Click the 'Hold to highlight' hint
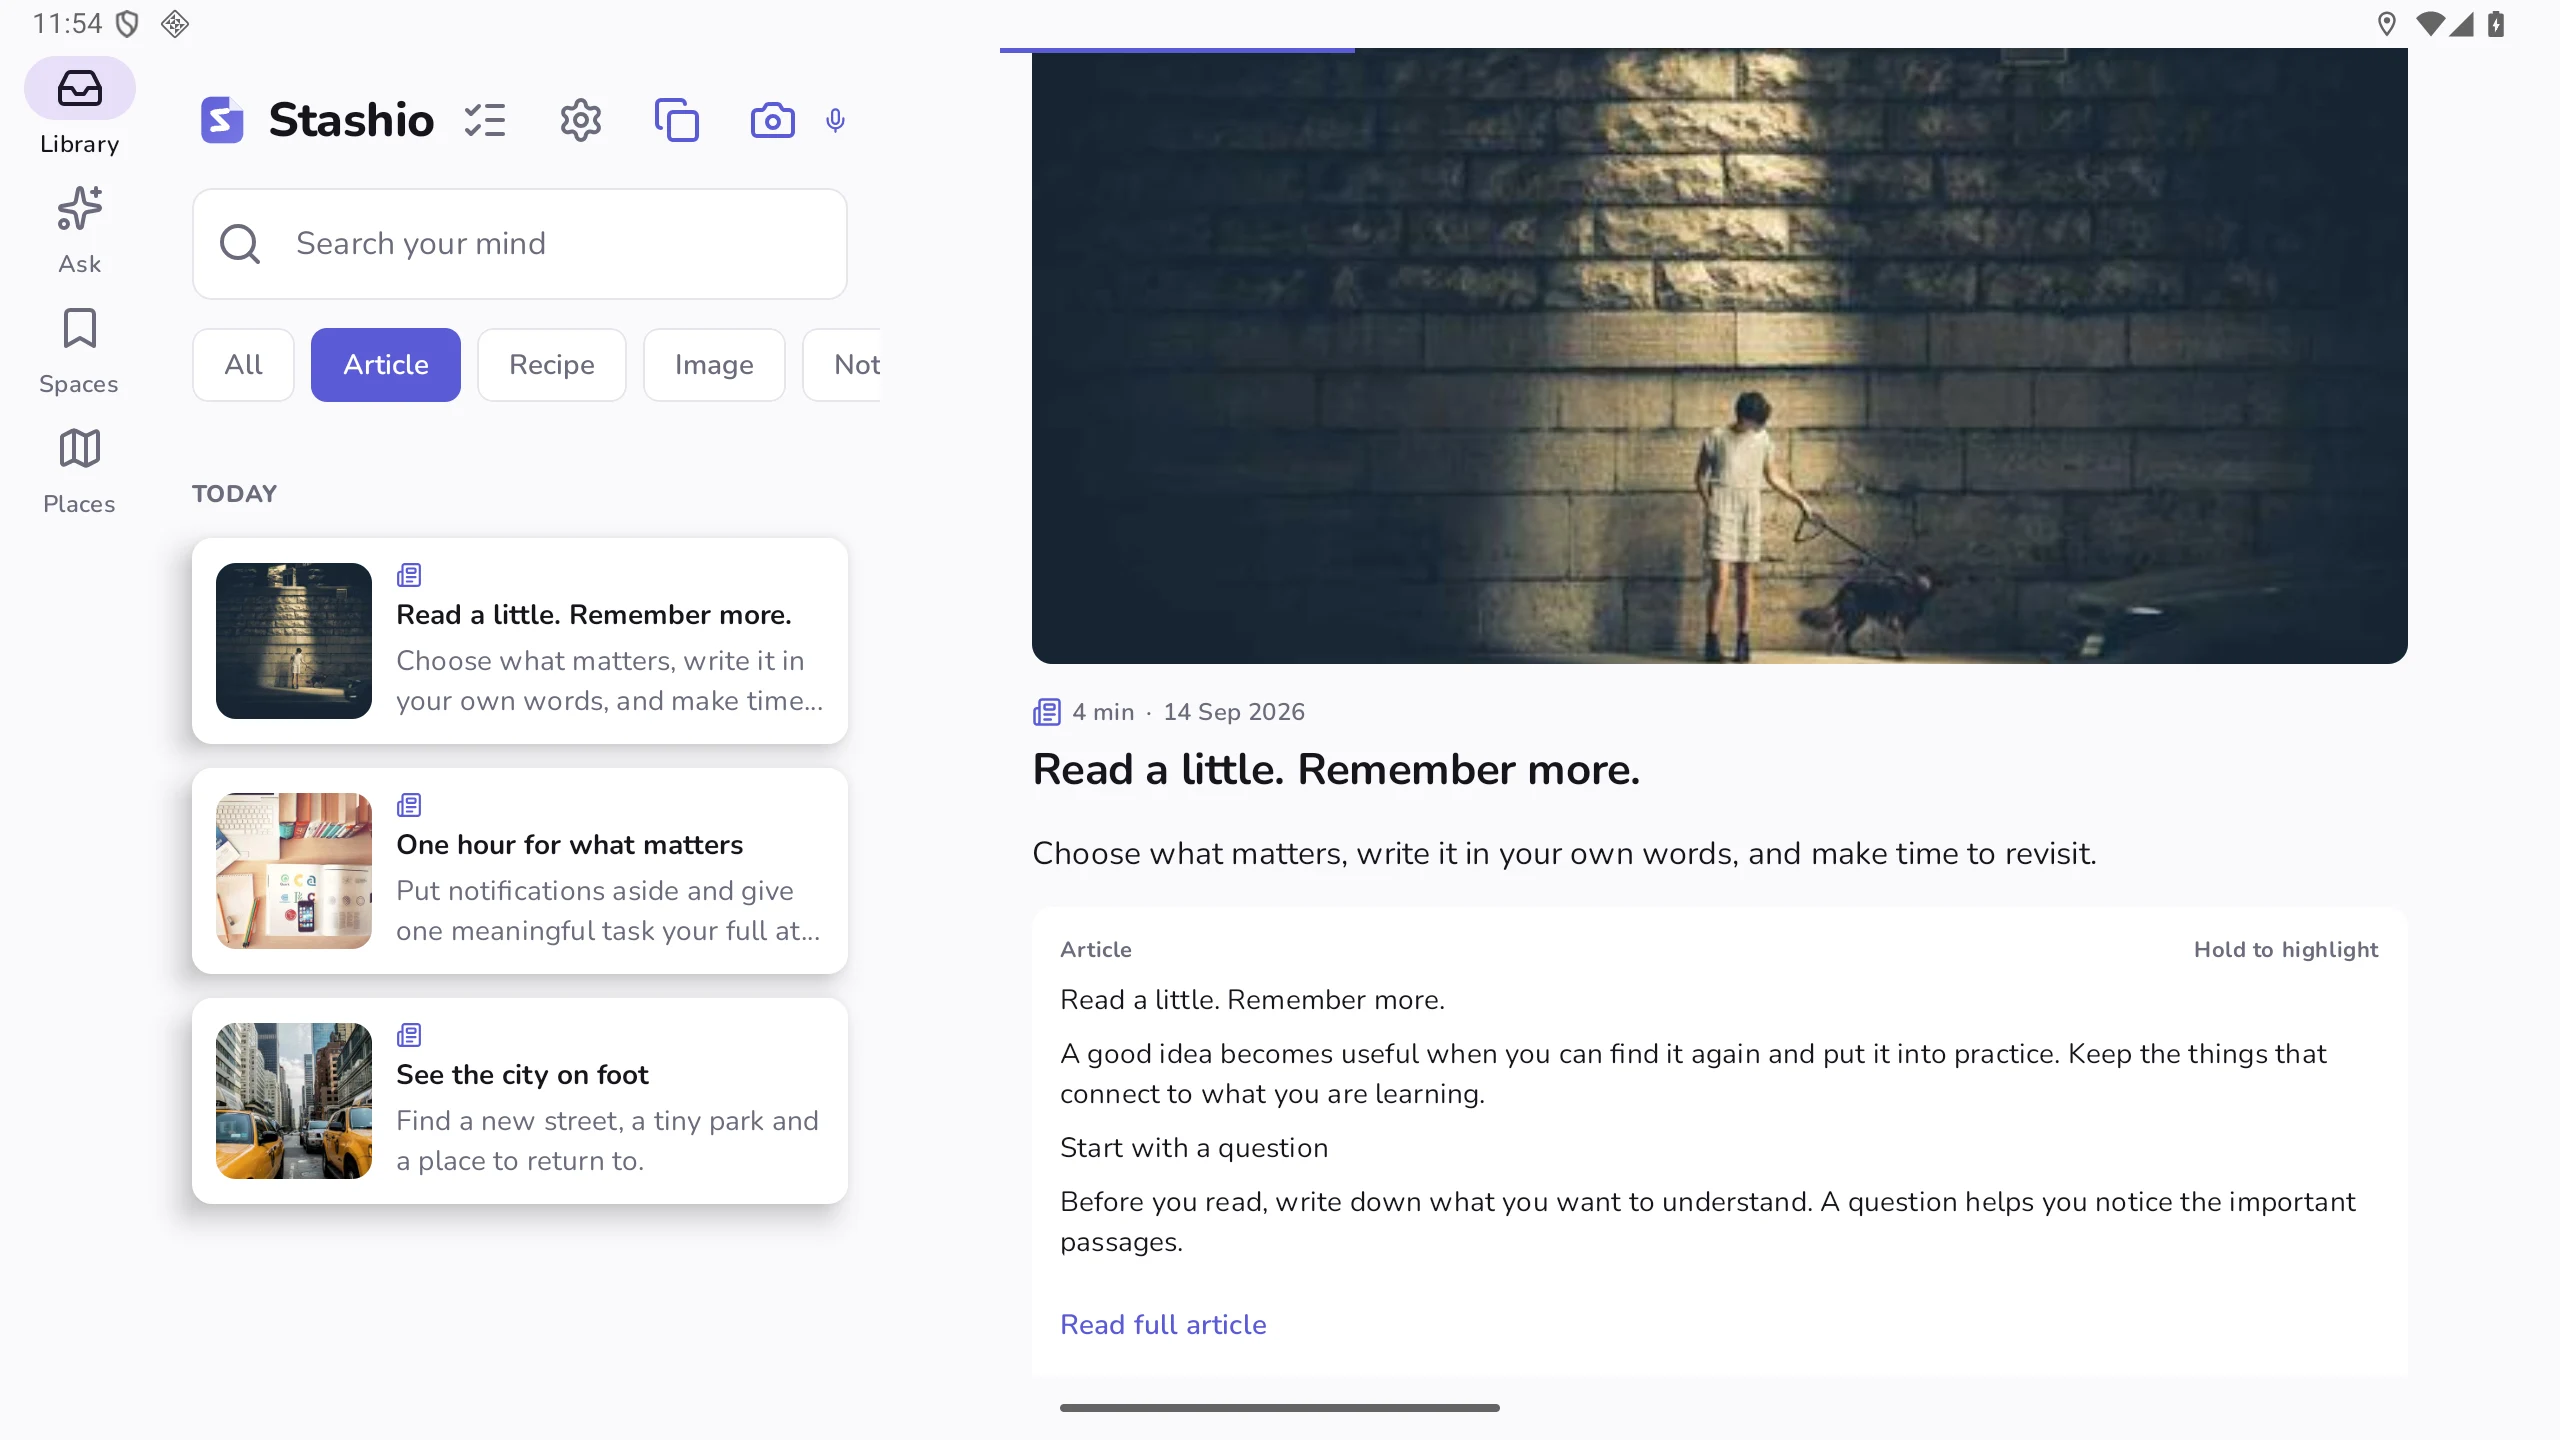 [2286, 950]
